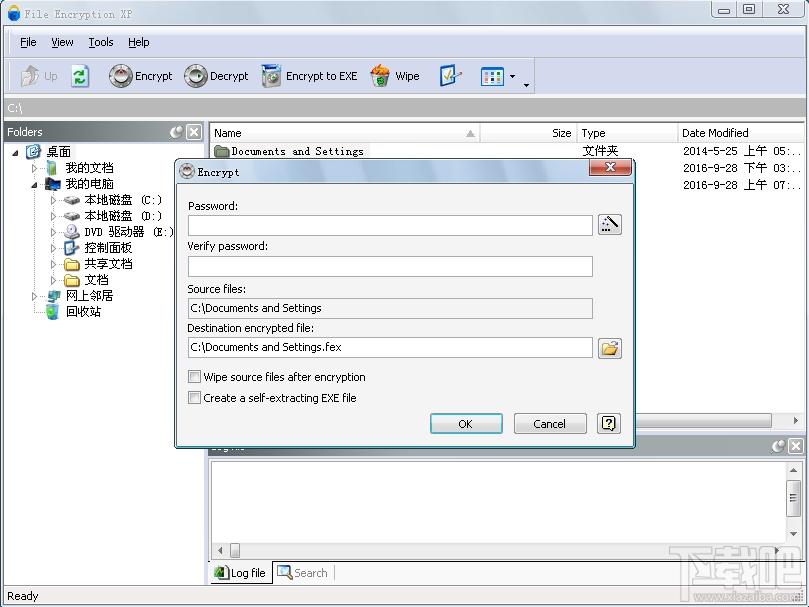
Task: Click the Up folder toolbar icon
Action: tap(38, 76)
